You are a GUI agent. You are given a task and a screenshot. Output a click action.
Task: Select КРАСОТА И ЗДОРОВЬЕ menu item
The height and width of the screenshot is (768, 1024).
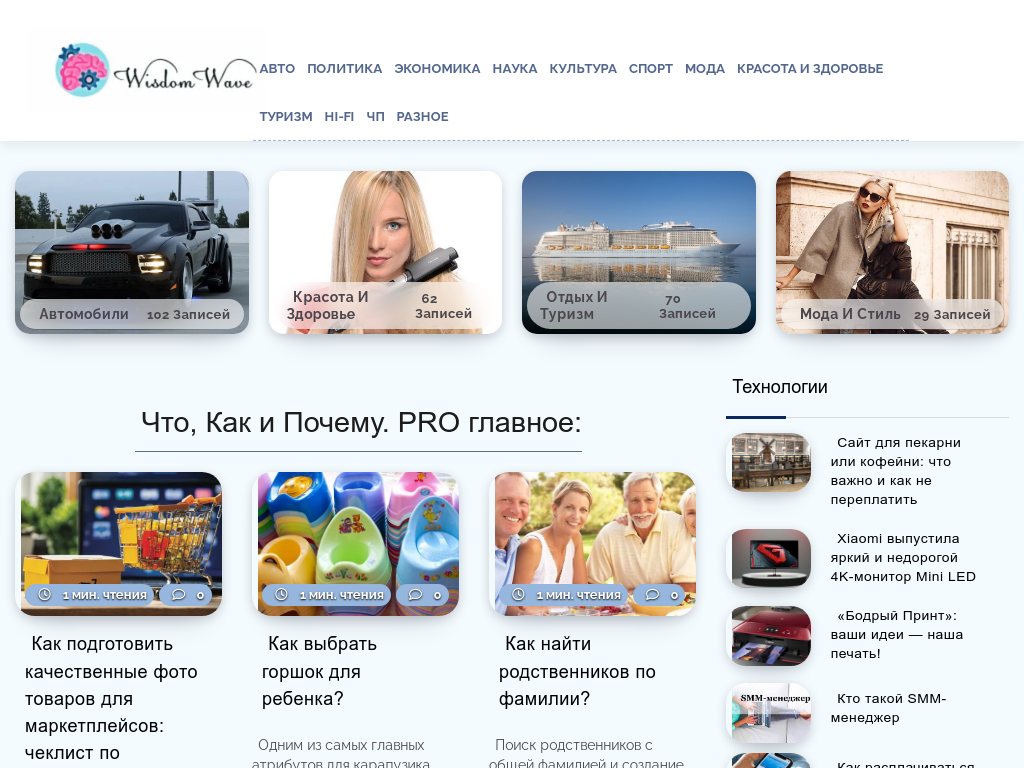(x=810, y=69)
